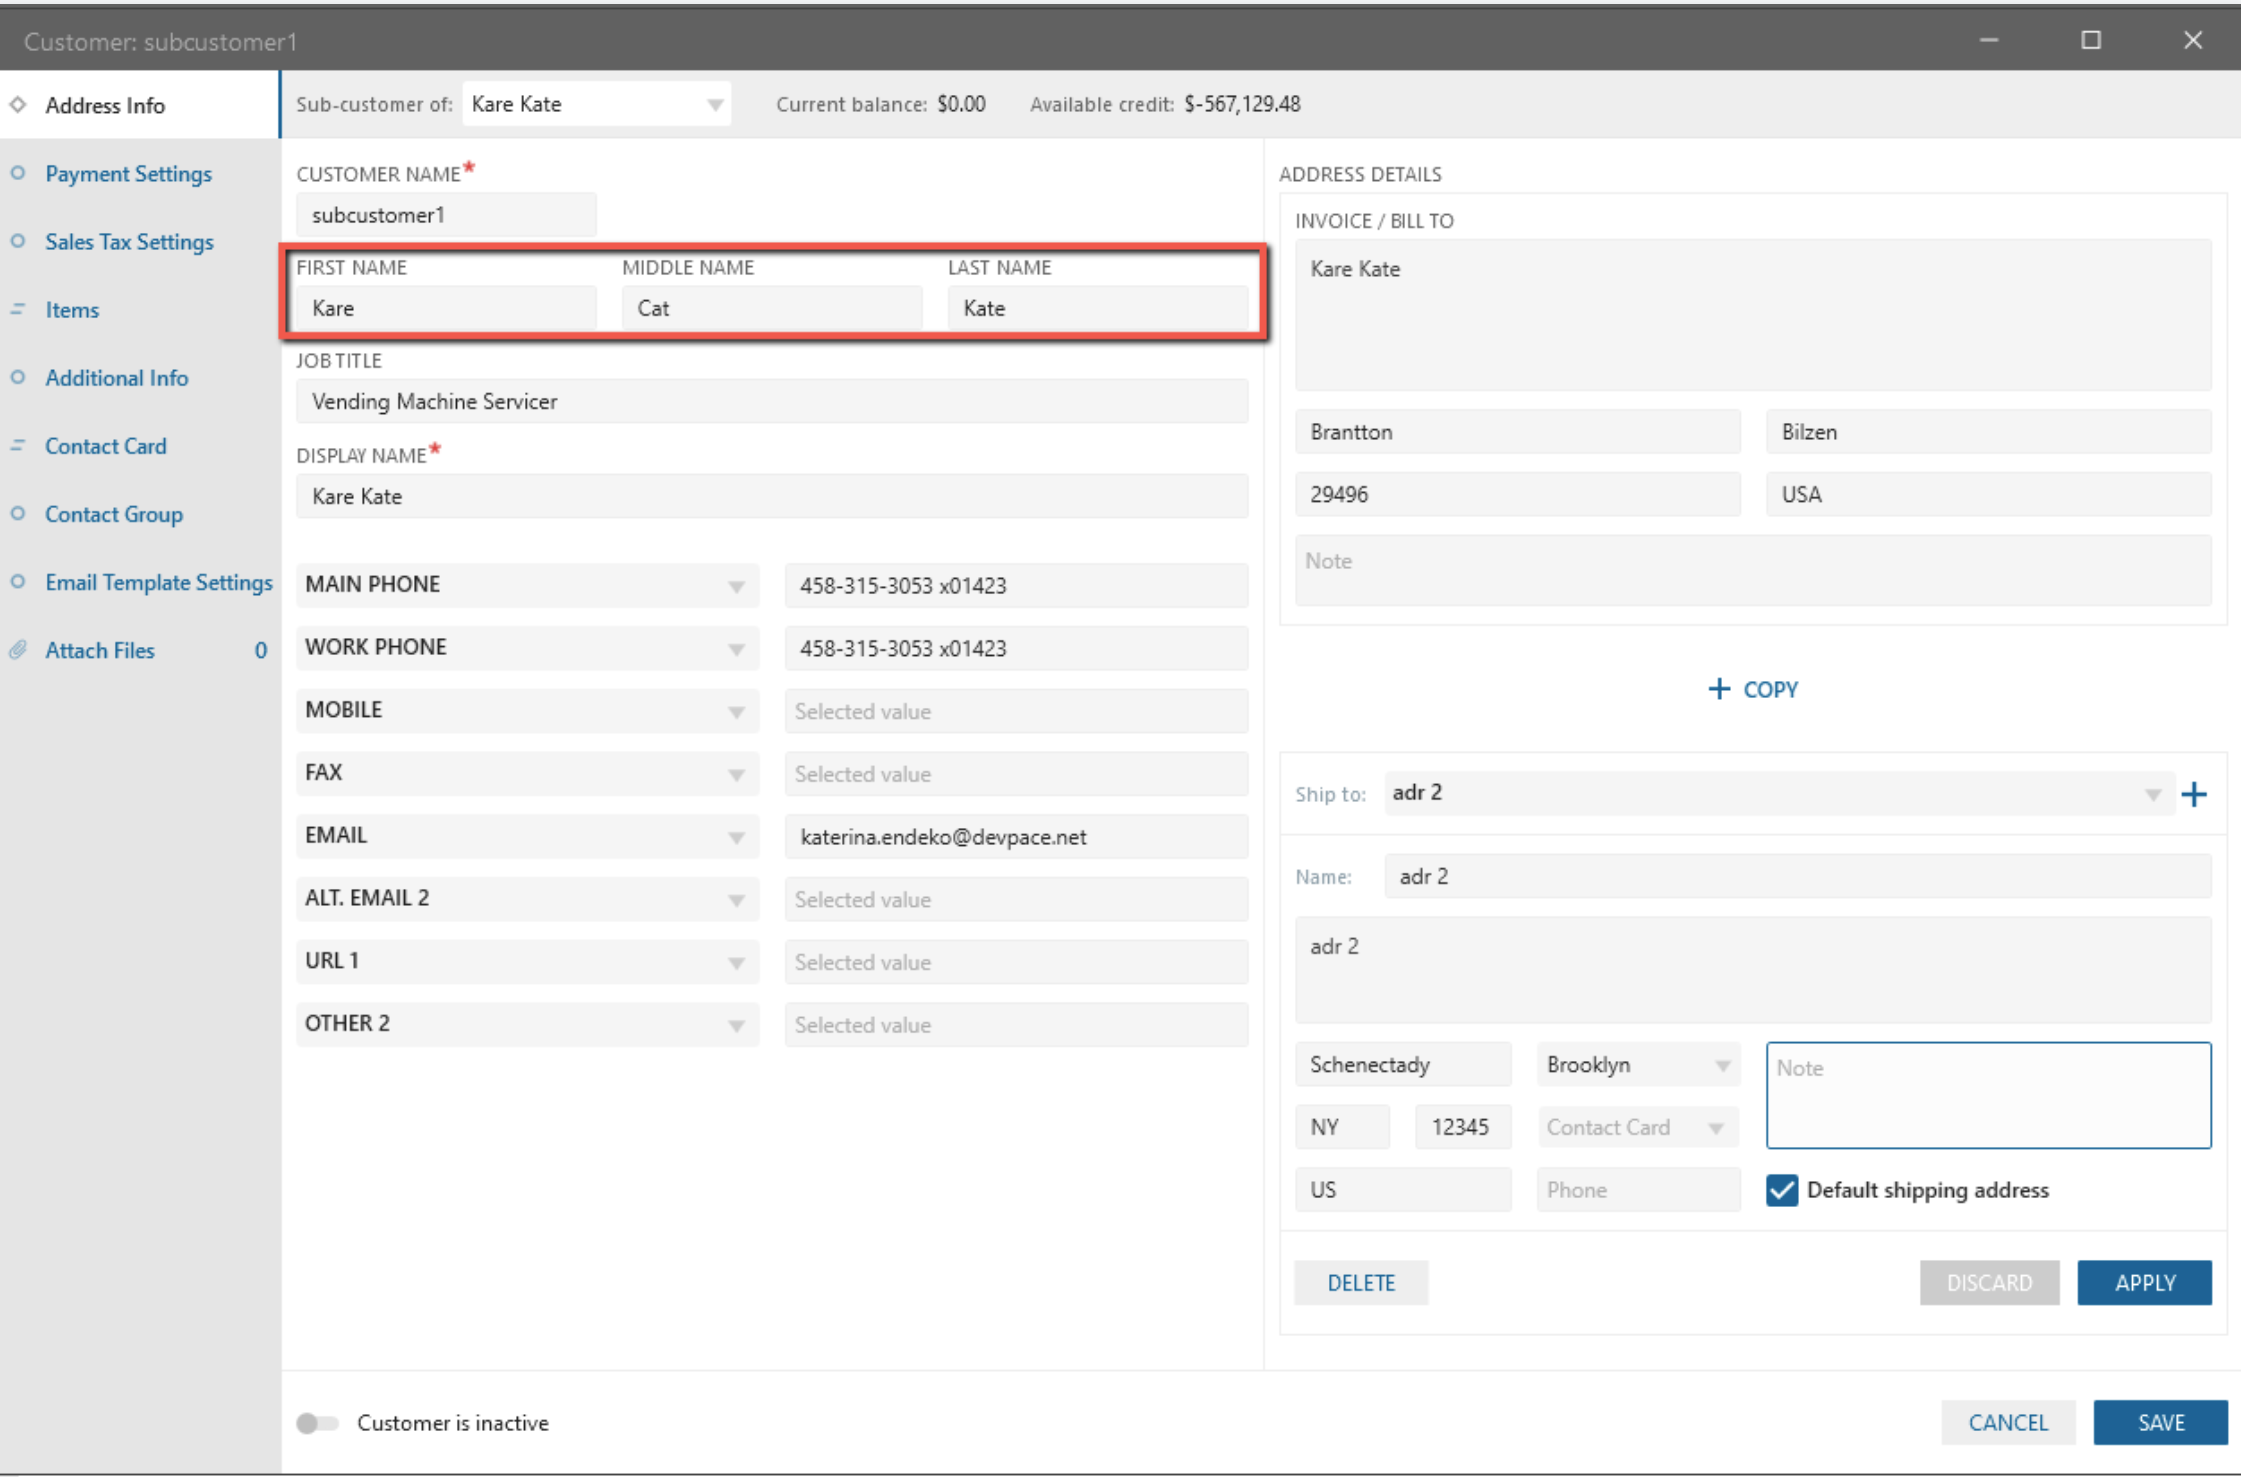The height and width of the screenshot is (1477, 2241).
Task: Click the Items list icon in sidebar
Action: 18,310
